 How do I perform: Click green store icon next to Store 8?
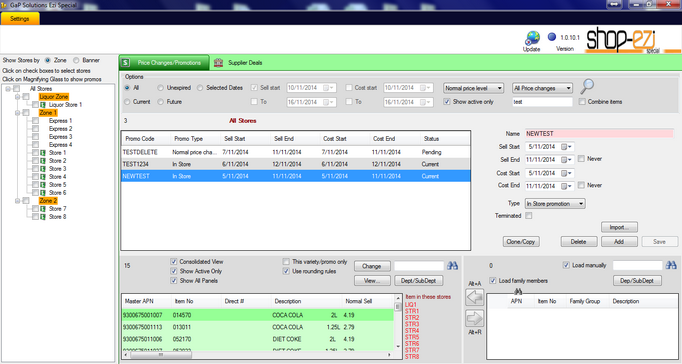(x=43, y=217)
